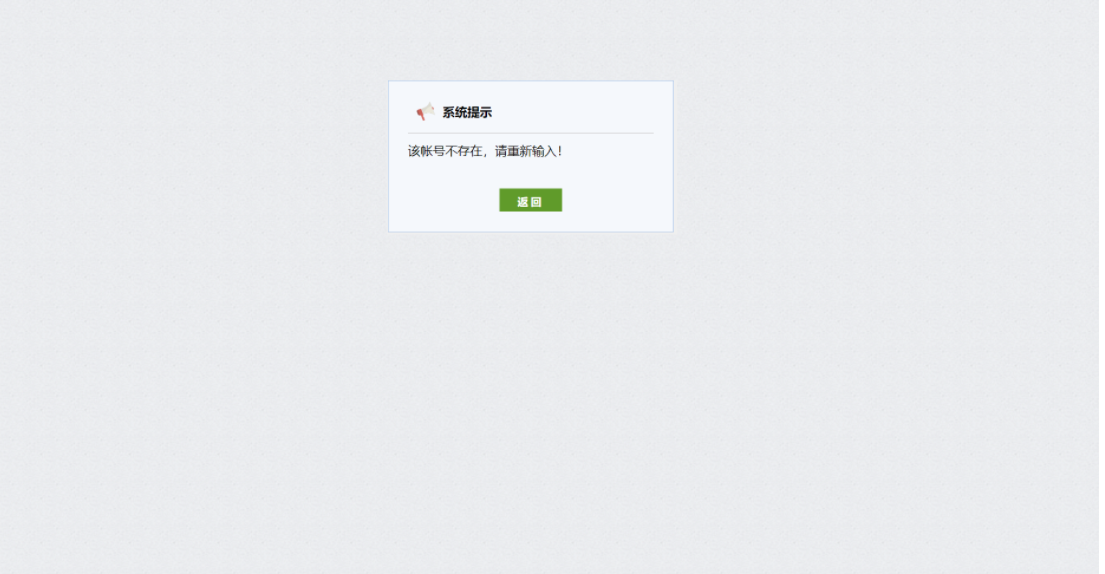This screenshot has height=574, width=1105.
Task: Click the word 系统 in the dialog title
Action: tap(455, 112)
